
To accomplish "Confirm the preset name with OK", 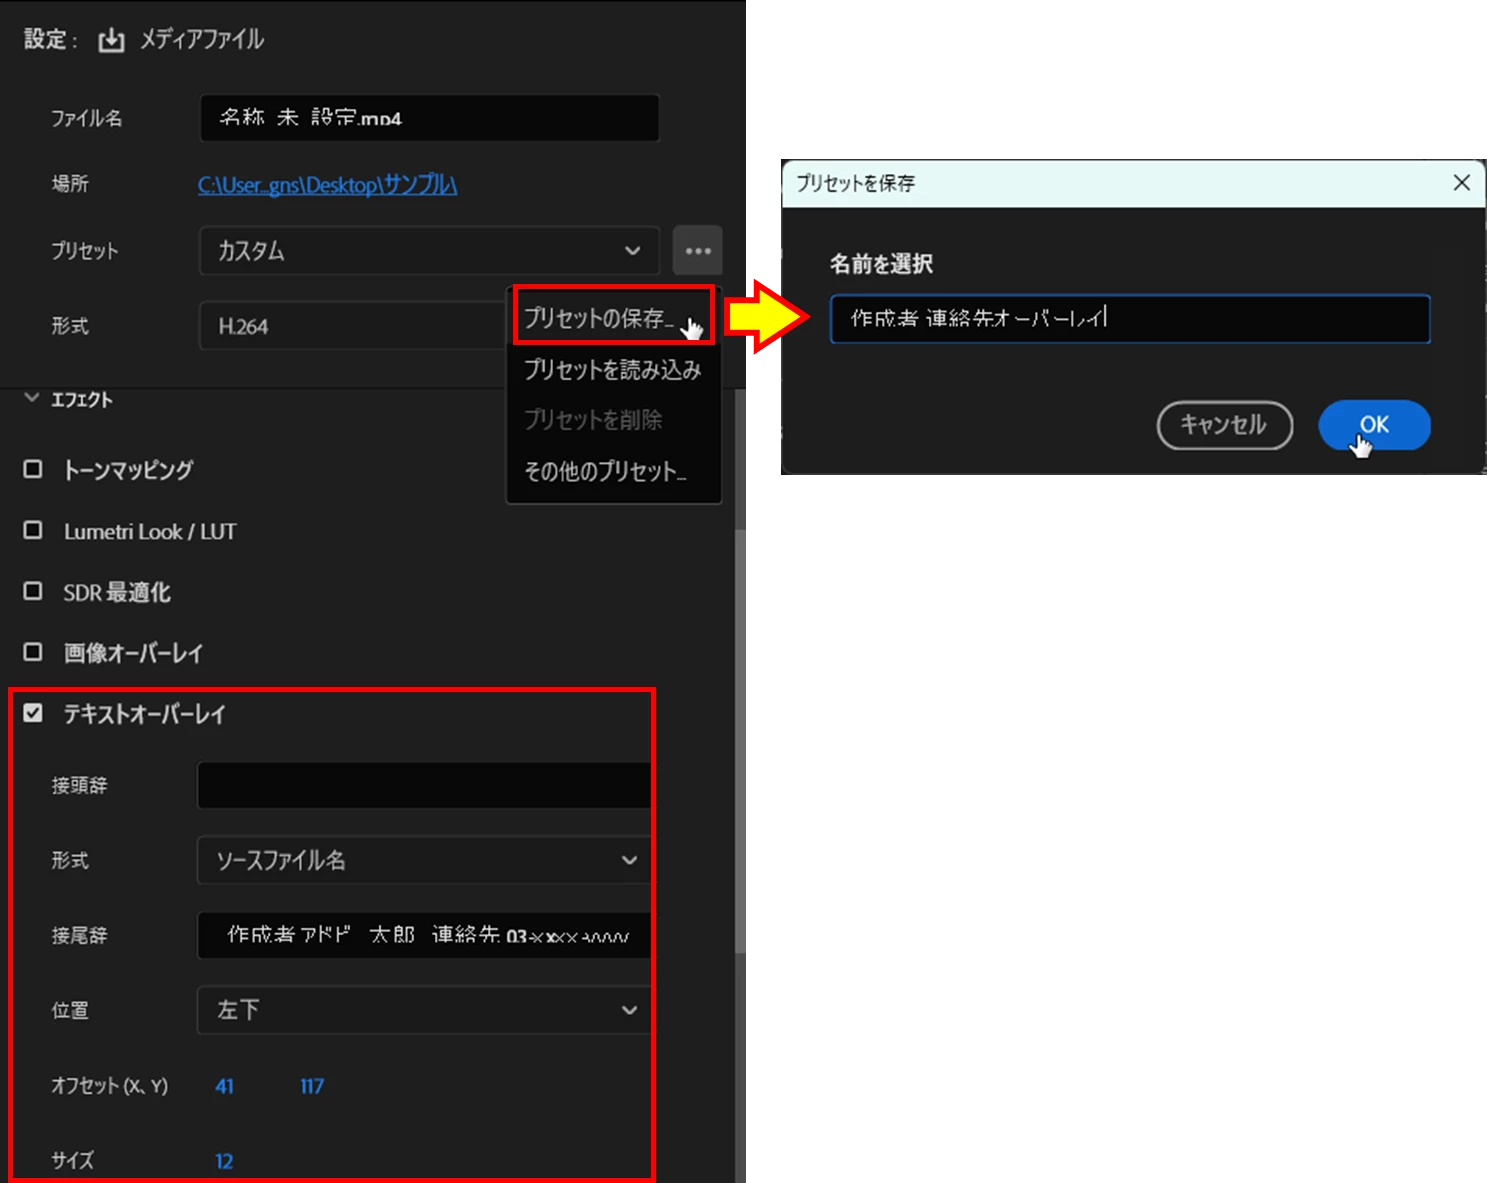I will pos(1374,425).
